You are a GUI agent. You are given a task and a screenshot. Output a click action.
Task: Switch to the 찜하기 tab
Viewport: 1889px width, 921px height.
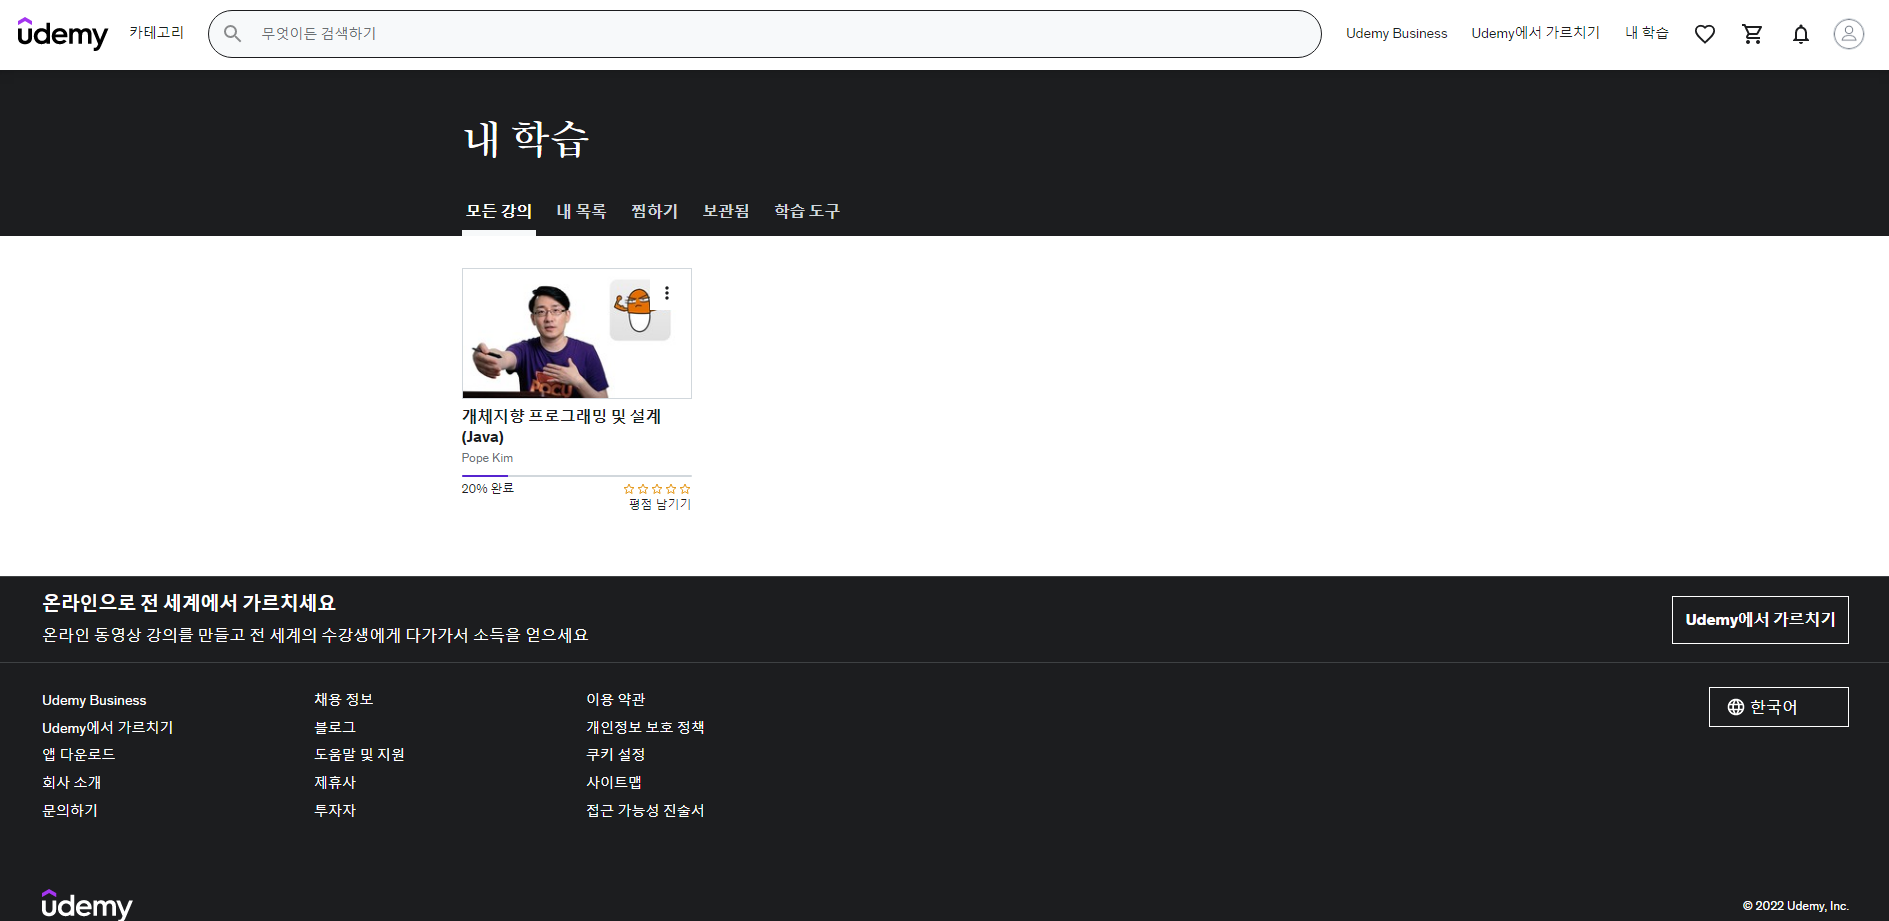click(x=655, y=211)
